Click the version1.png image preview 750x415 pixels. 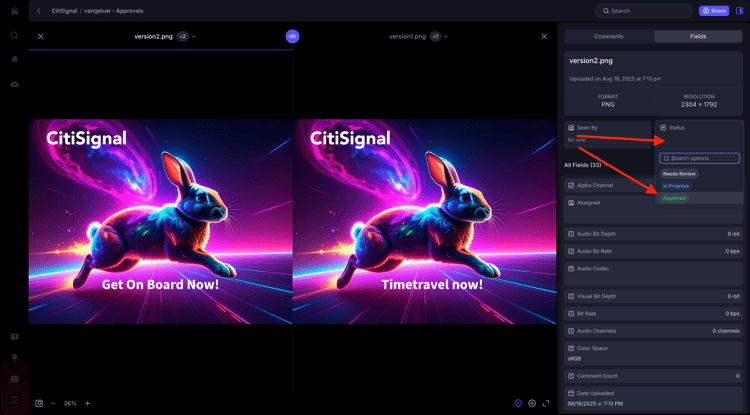[x=424, y=221]
